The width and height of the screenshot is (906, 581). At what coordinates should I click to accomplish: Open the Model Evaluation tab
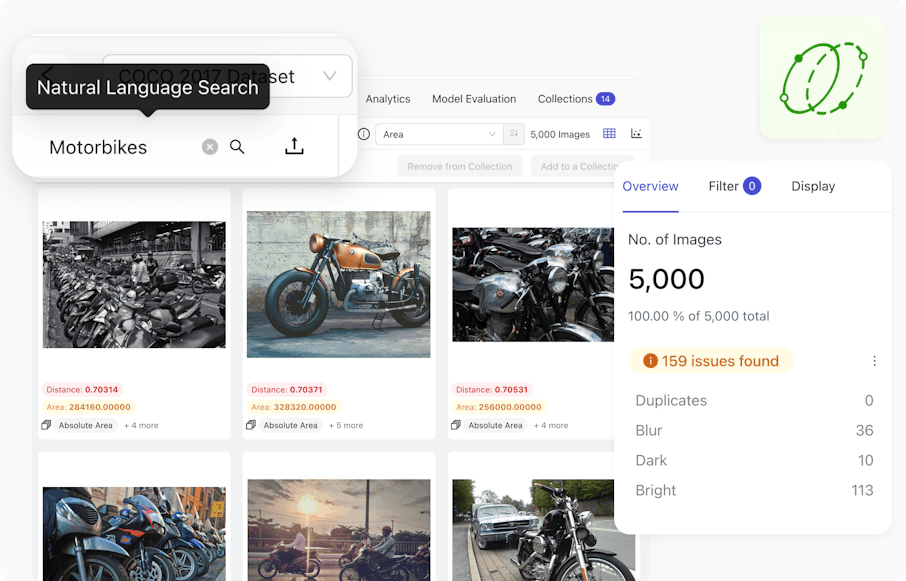point(474,99)
